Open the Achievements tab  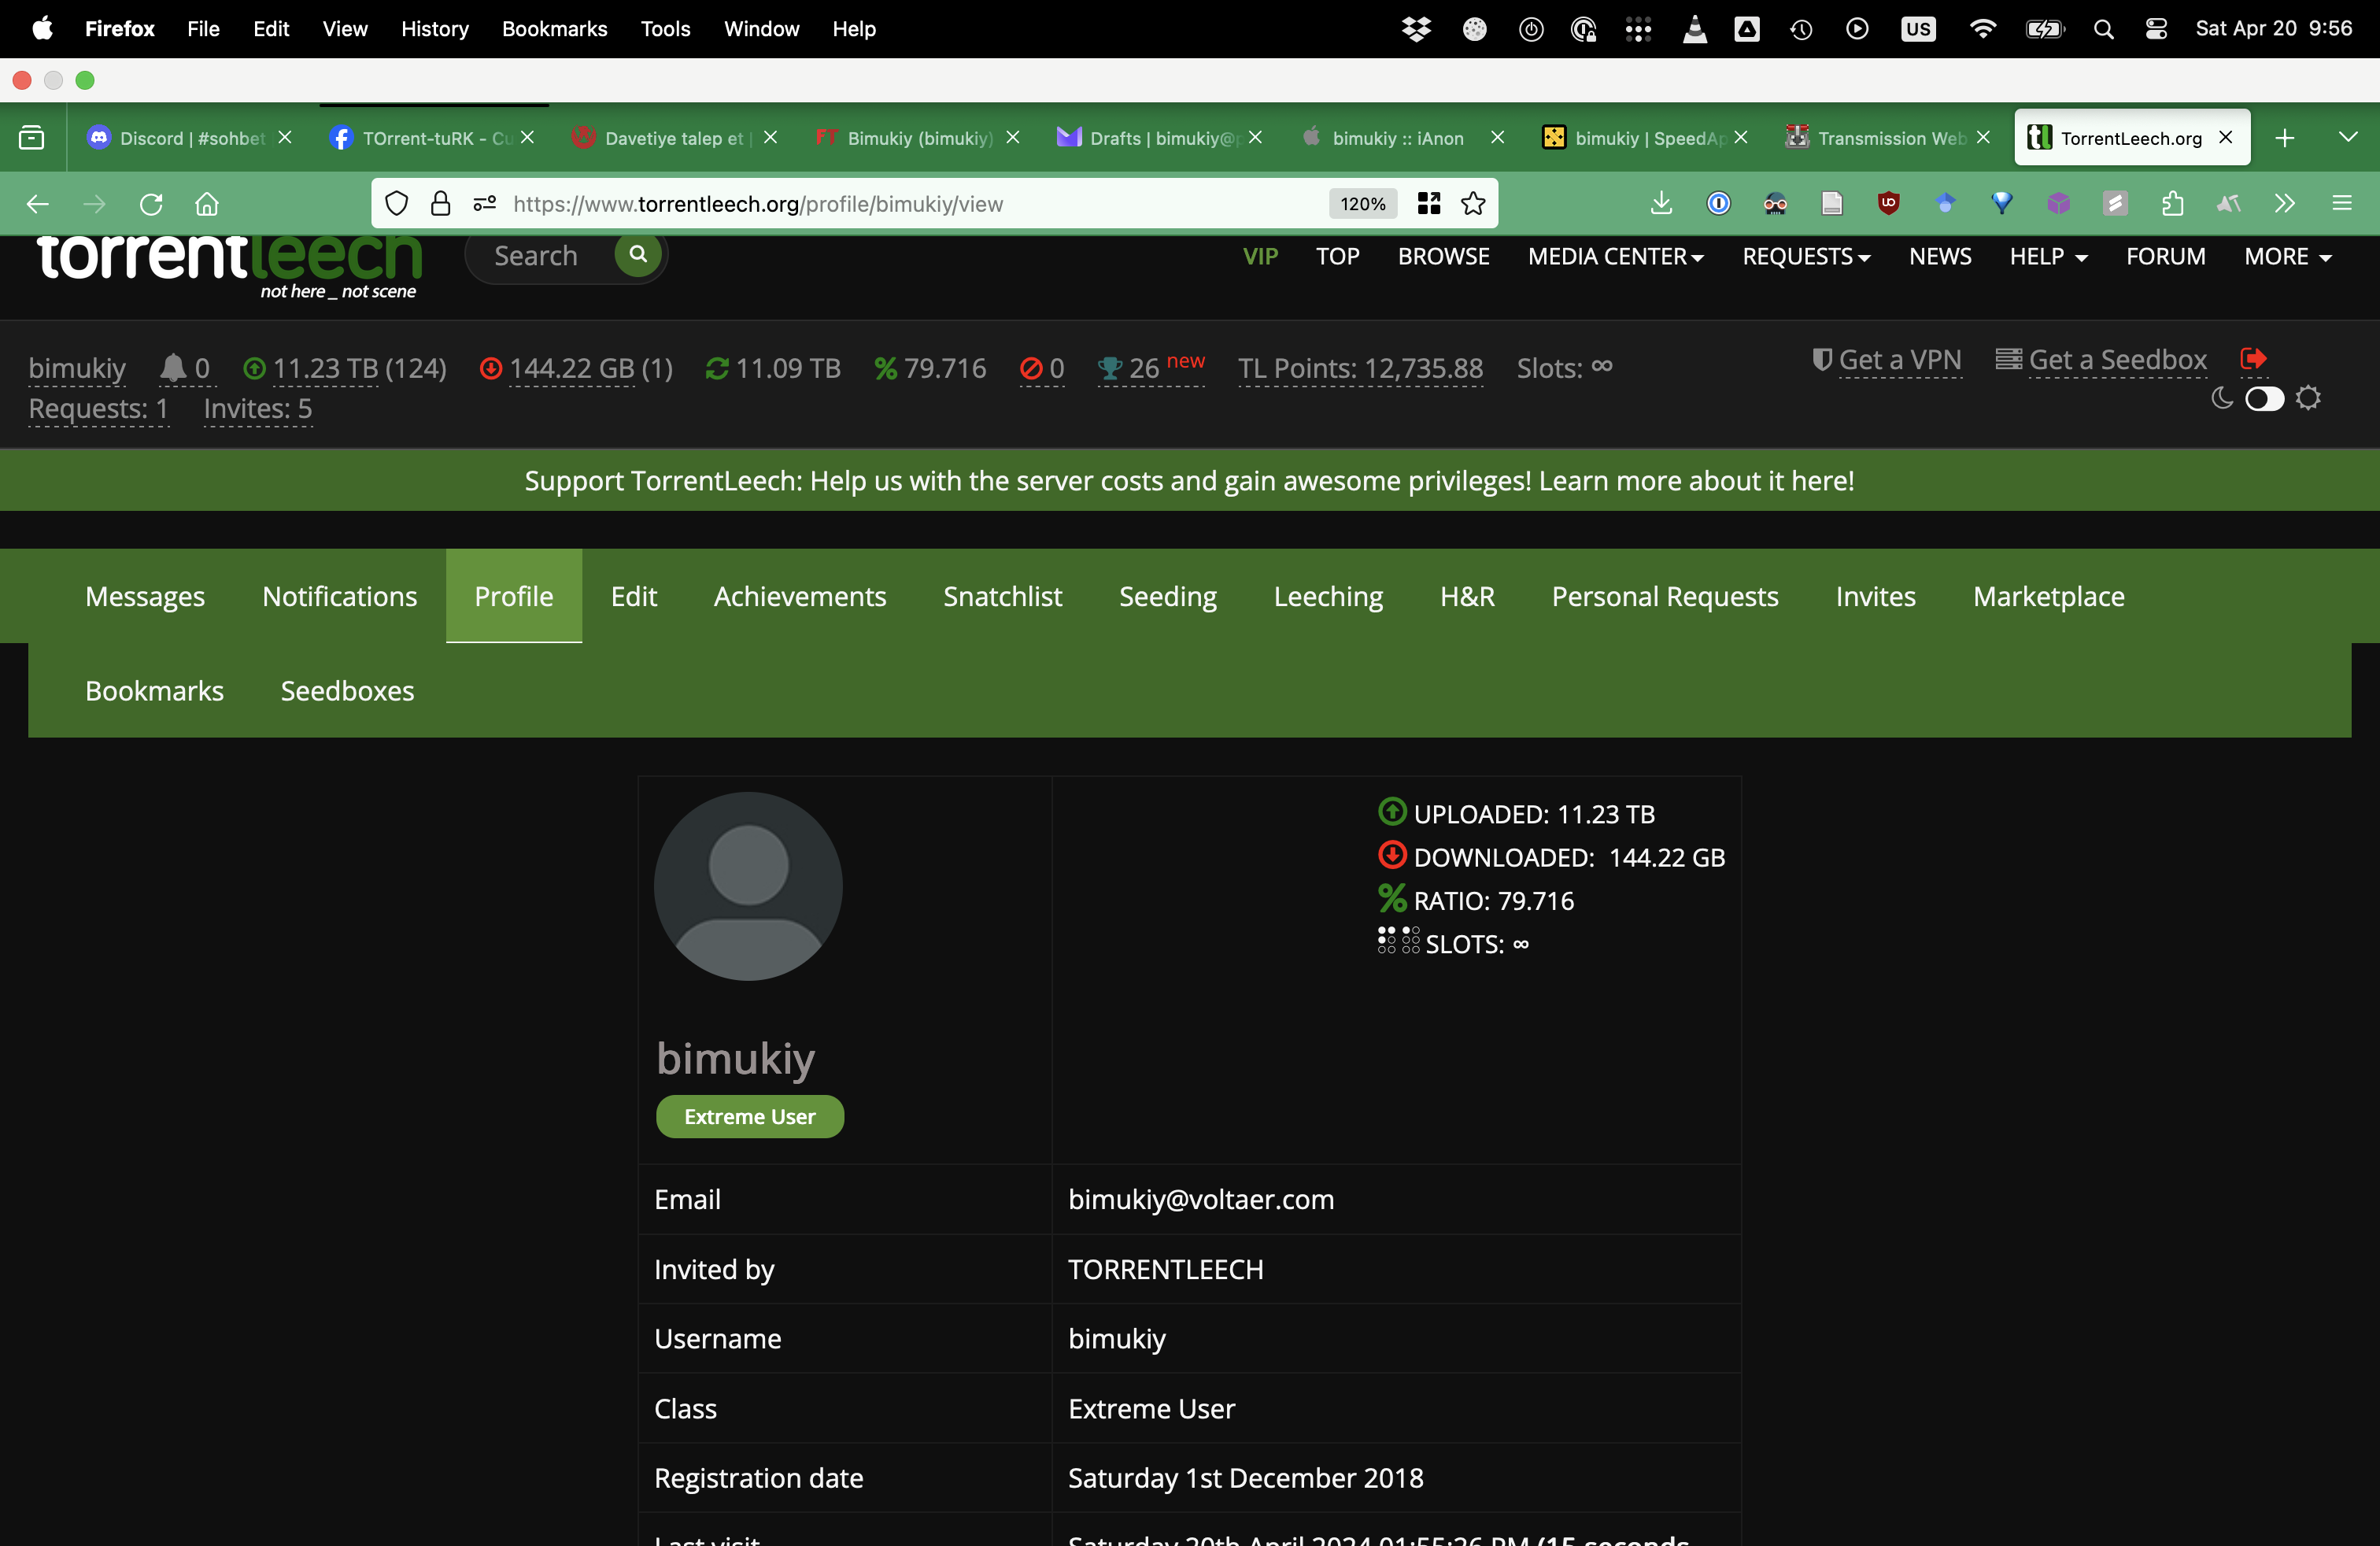point(800,596)
